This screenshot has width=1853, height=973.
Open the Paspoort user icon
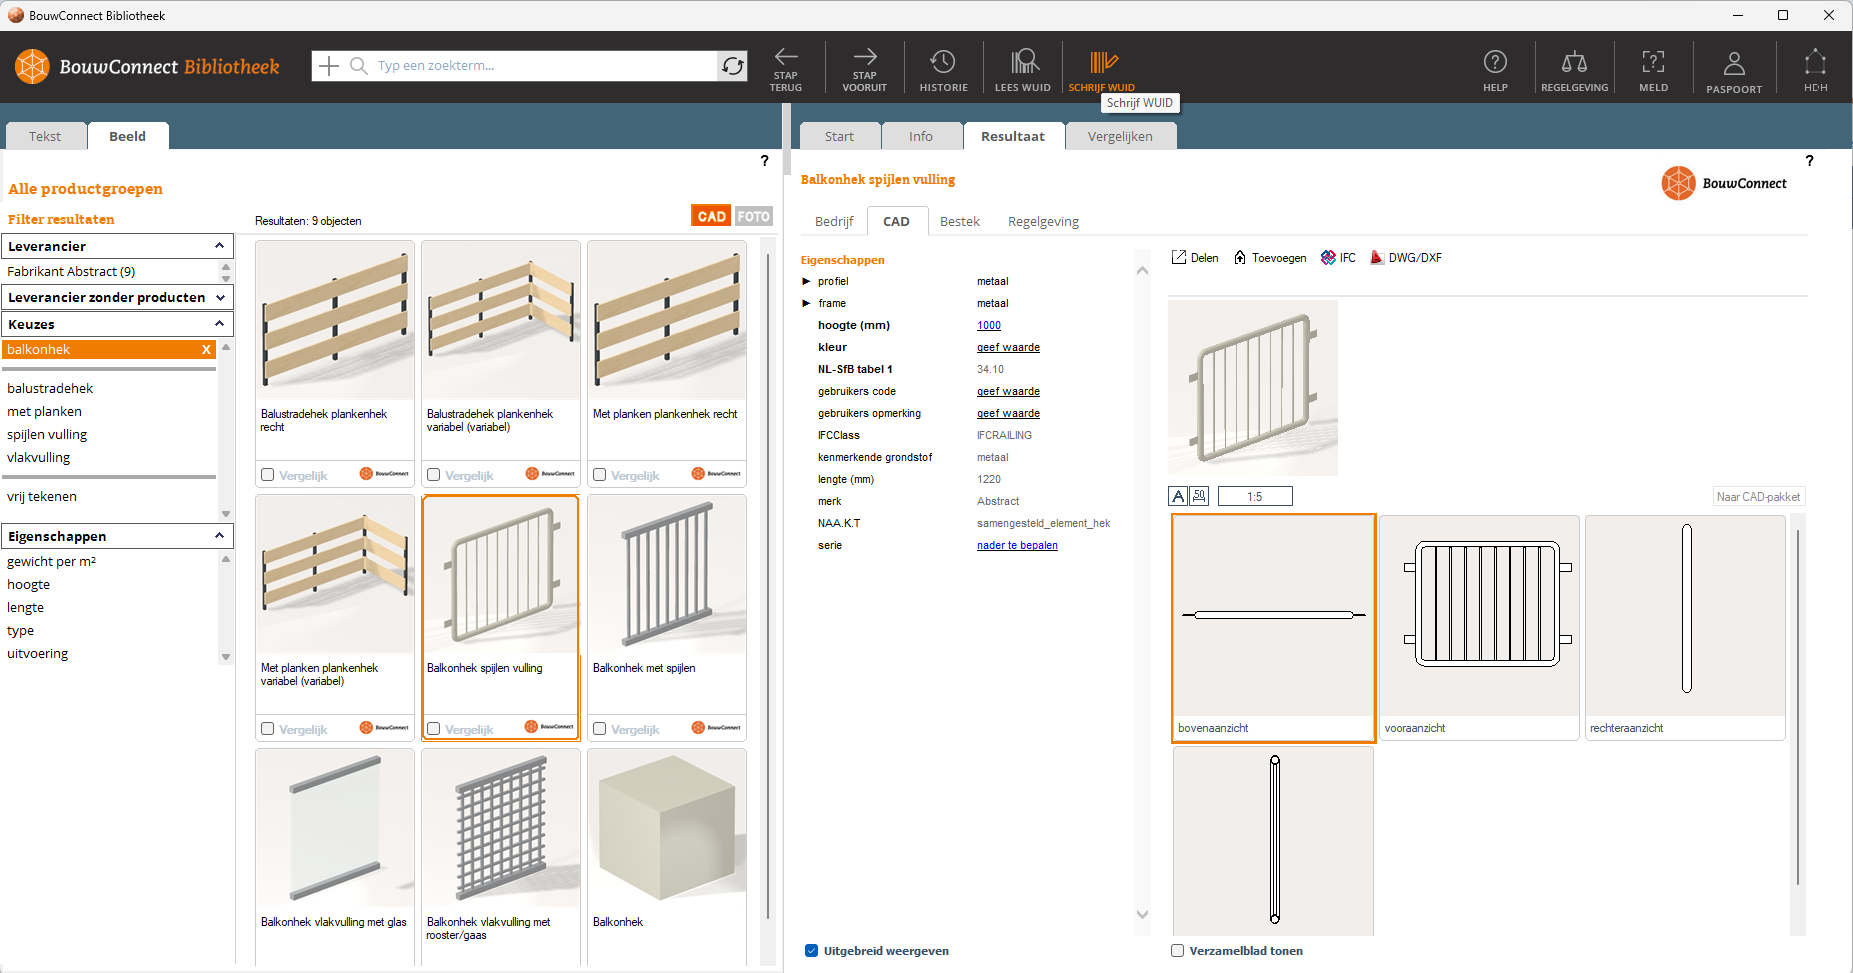pyautogui.click(x=1734, y=64)
